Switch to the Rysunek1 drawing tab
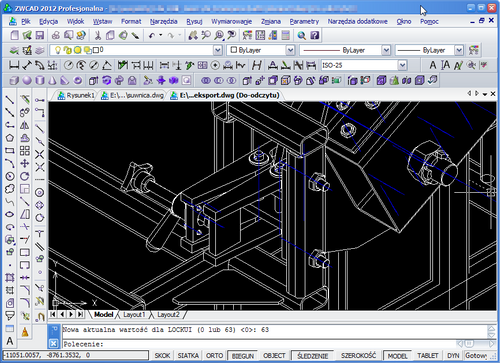This screenshot has height=363, width=500. click(76, 96)
